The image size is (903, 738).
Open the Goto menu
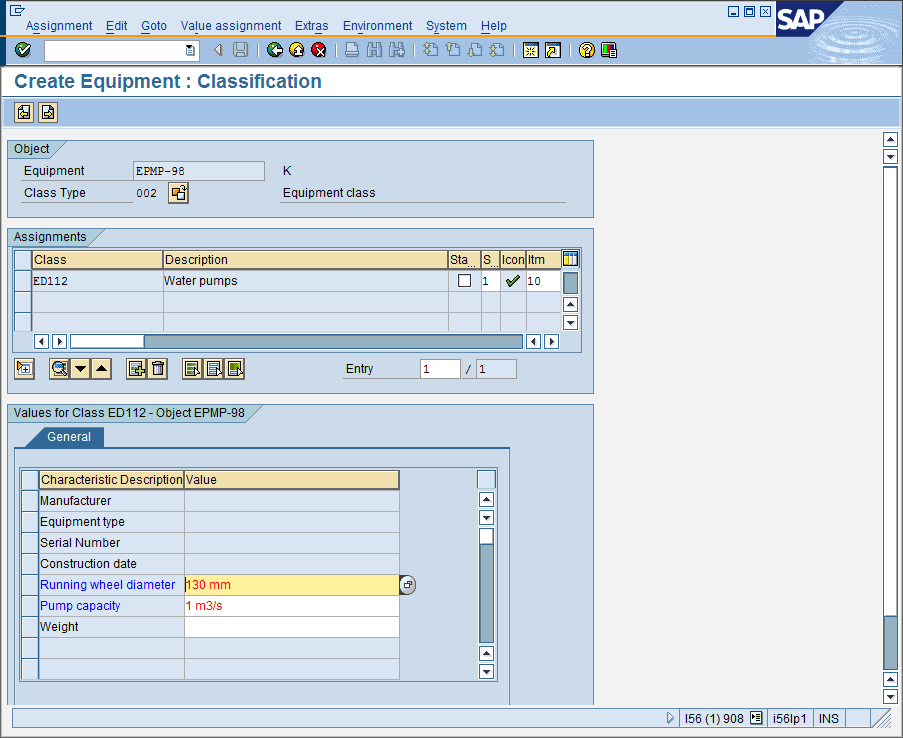[x=154, y=26]
